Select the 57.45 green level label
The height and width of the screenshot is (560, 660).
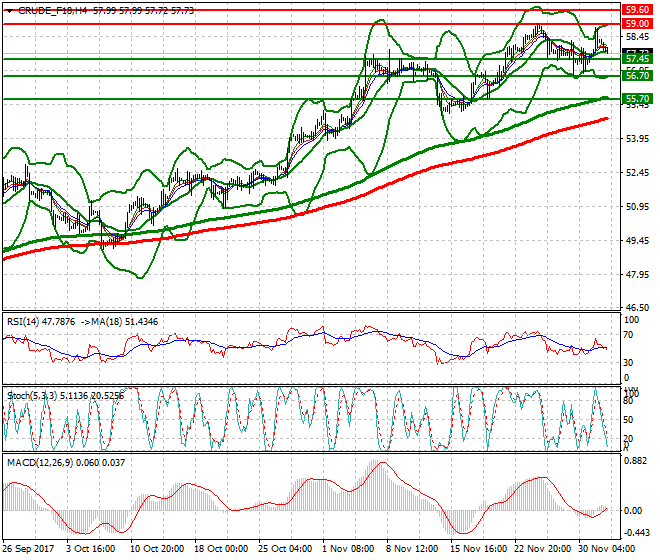[637, 59]
